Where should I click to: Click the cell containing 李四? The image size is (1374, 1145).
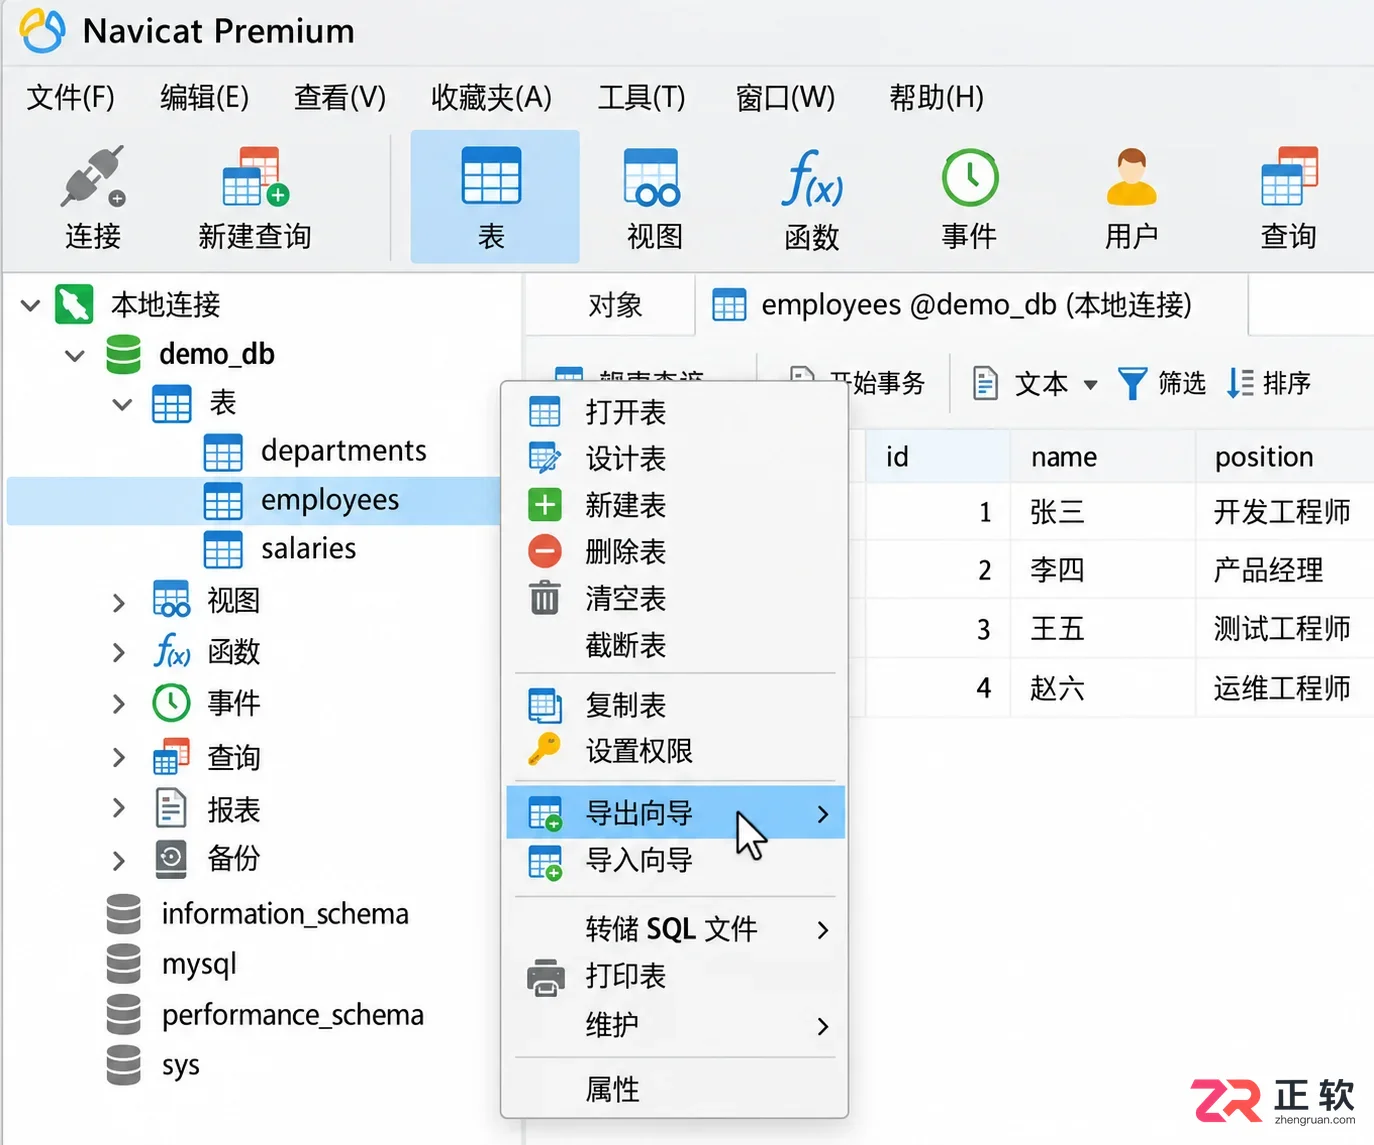pos(1103,570)
